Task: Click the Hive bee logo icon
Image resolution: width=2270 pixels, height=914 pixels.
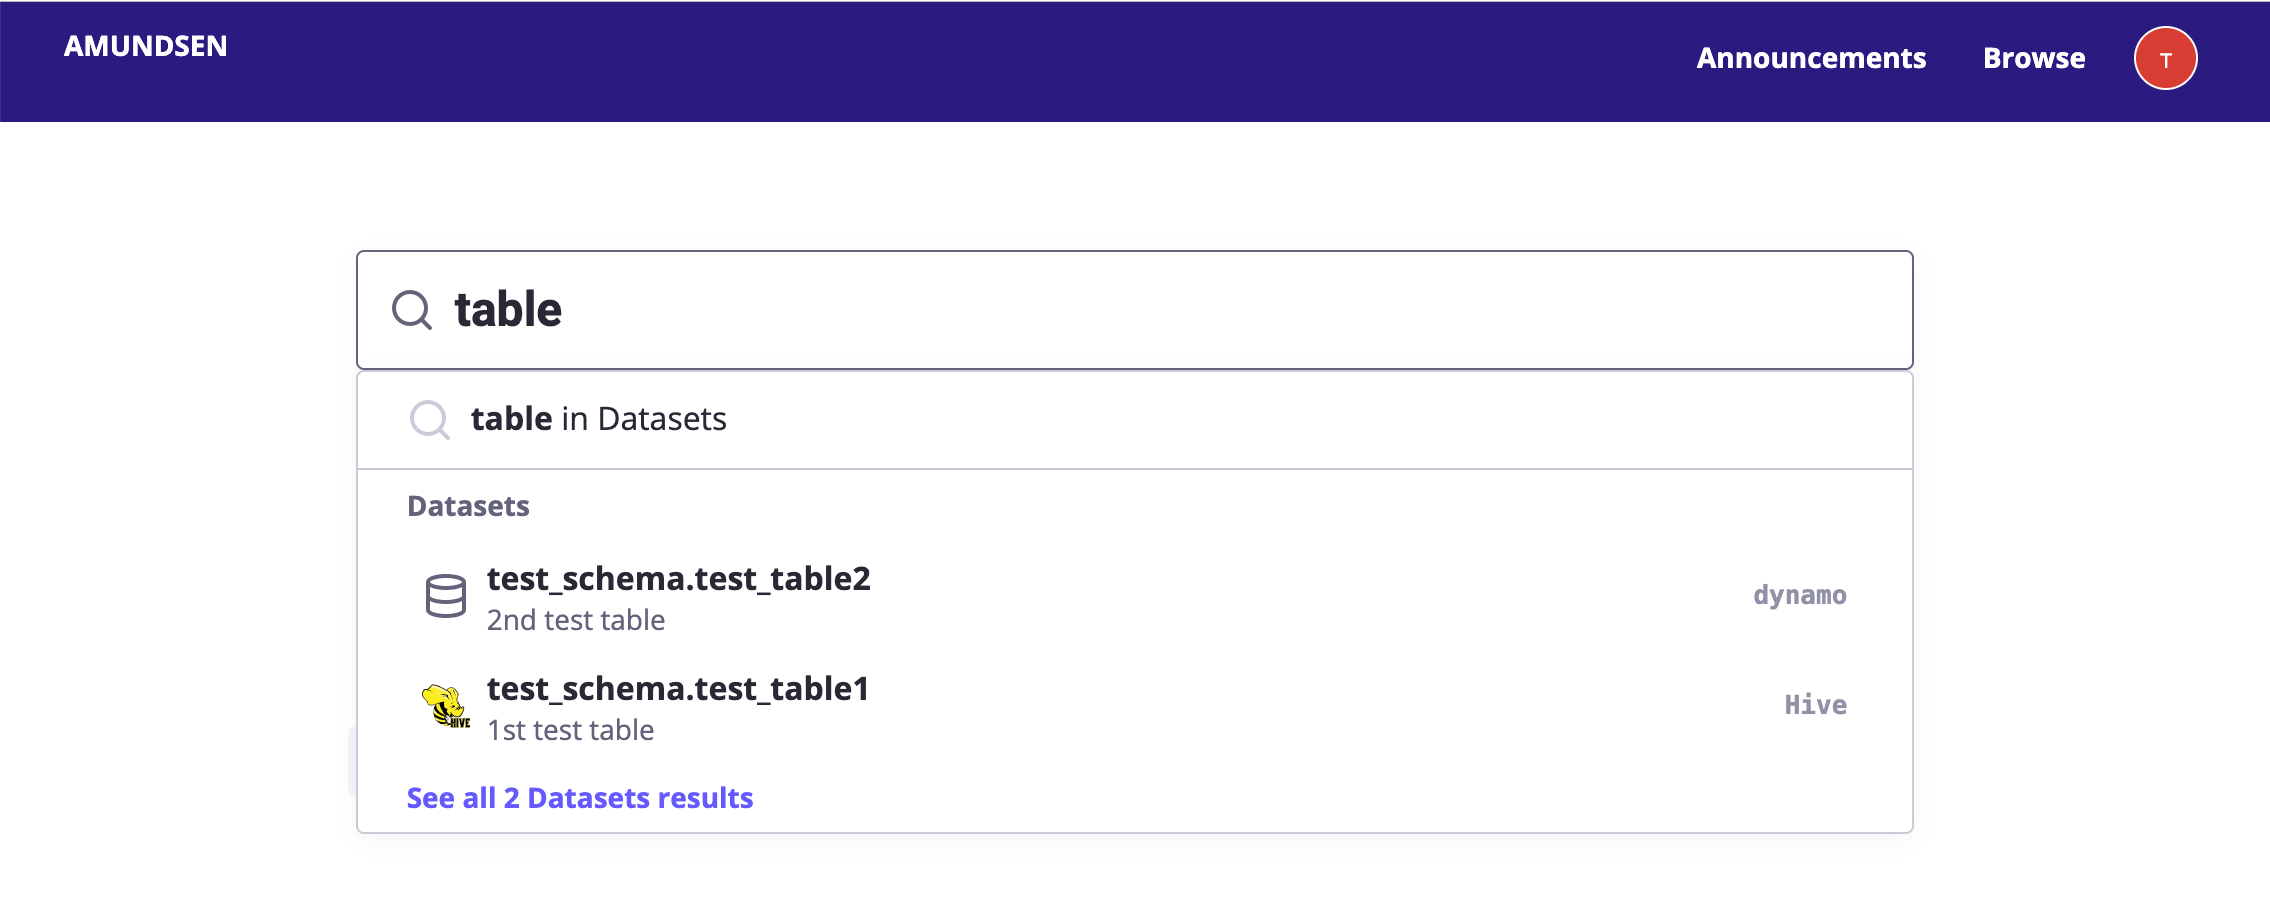Action: point(445,706)
